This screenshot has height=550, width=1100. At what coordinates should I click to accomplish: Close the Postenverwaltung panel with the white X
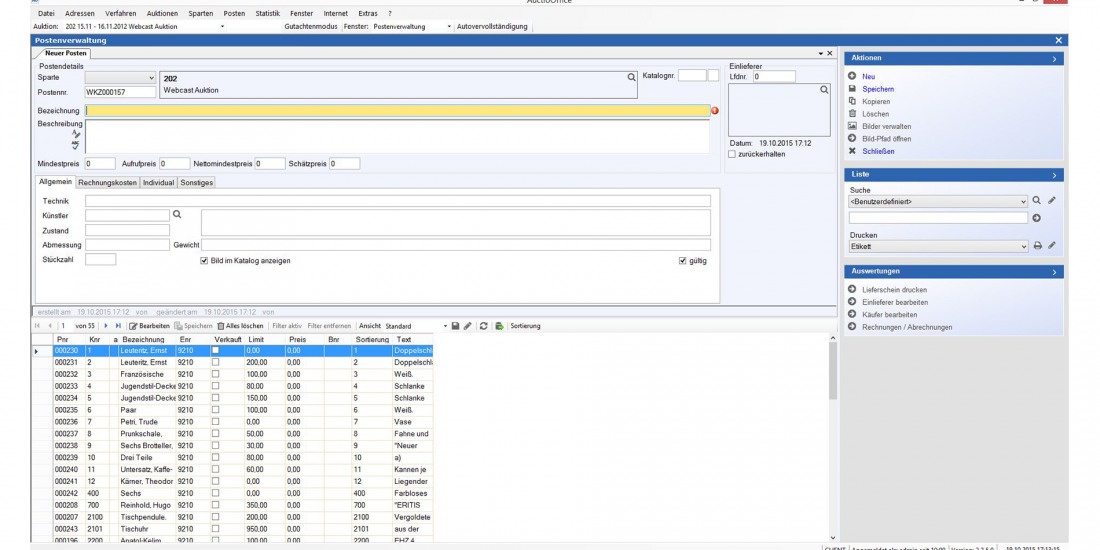point(1059,41)
